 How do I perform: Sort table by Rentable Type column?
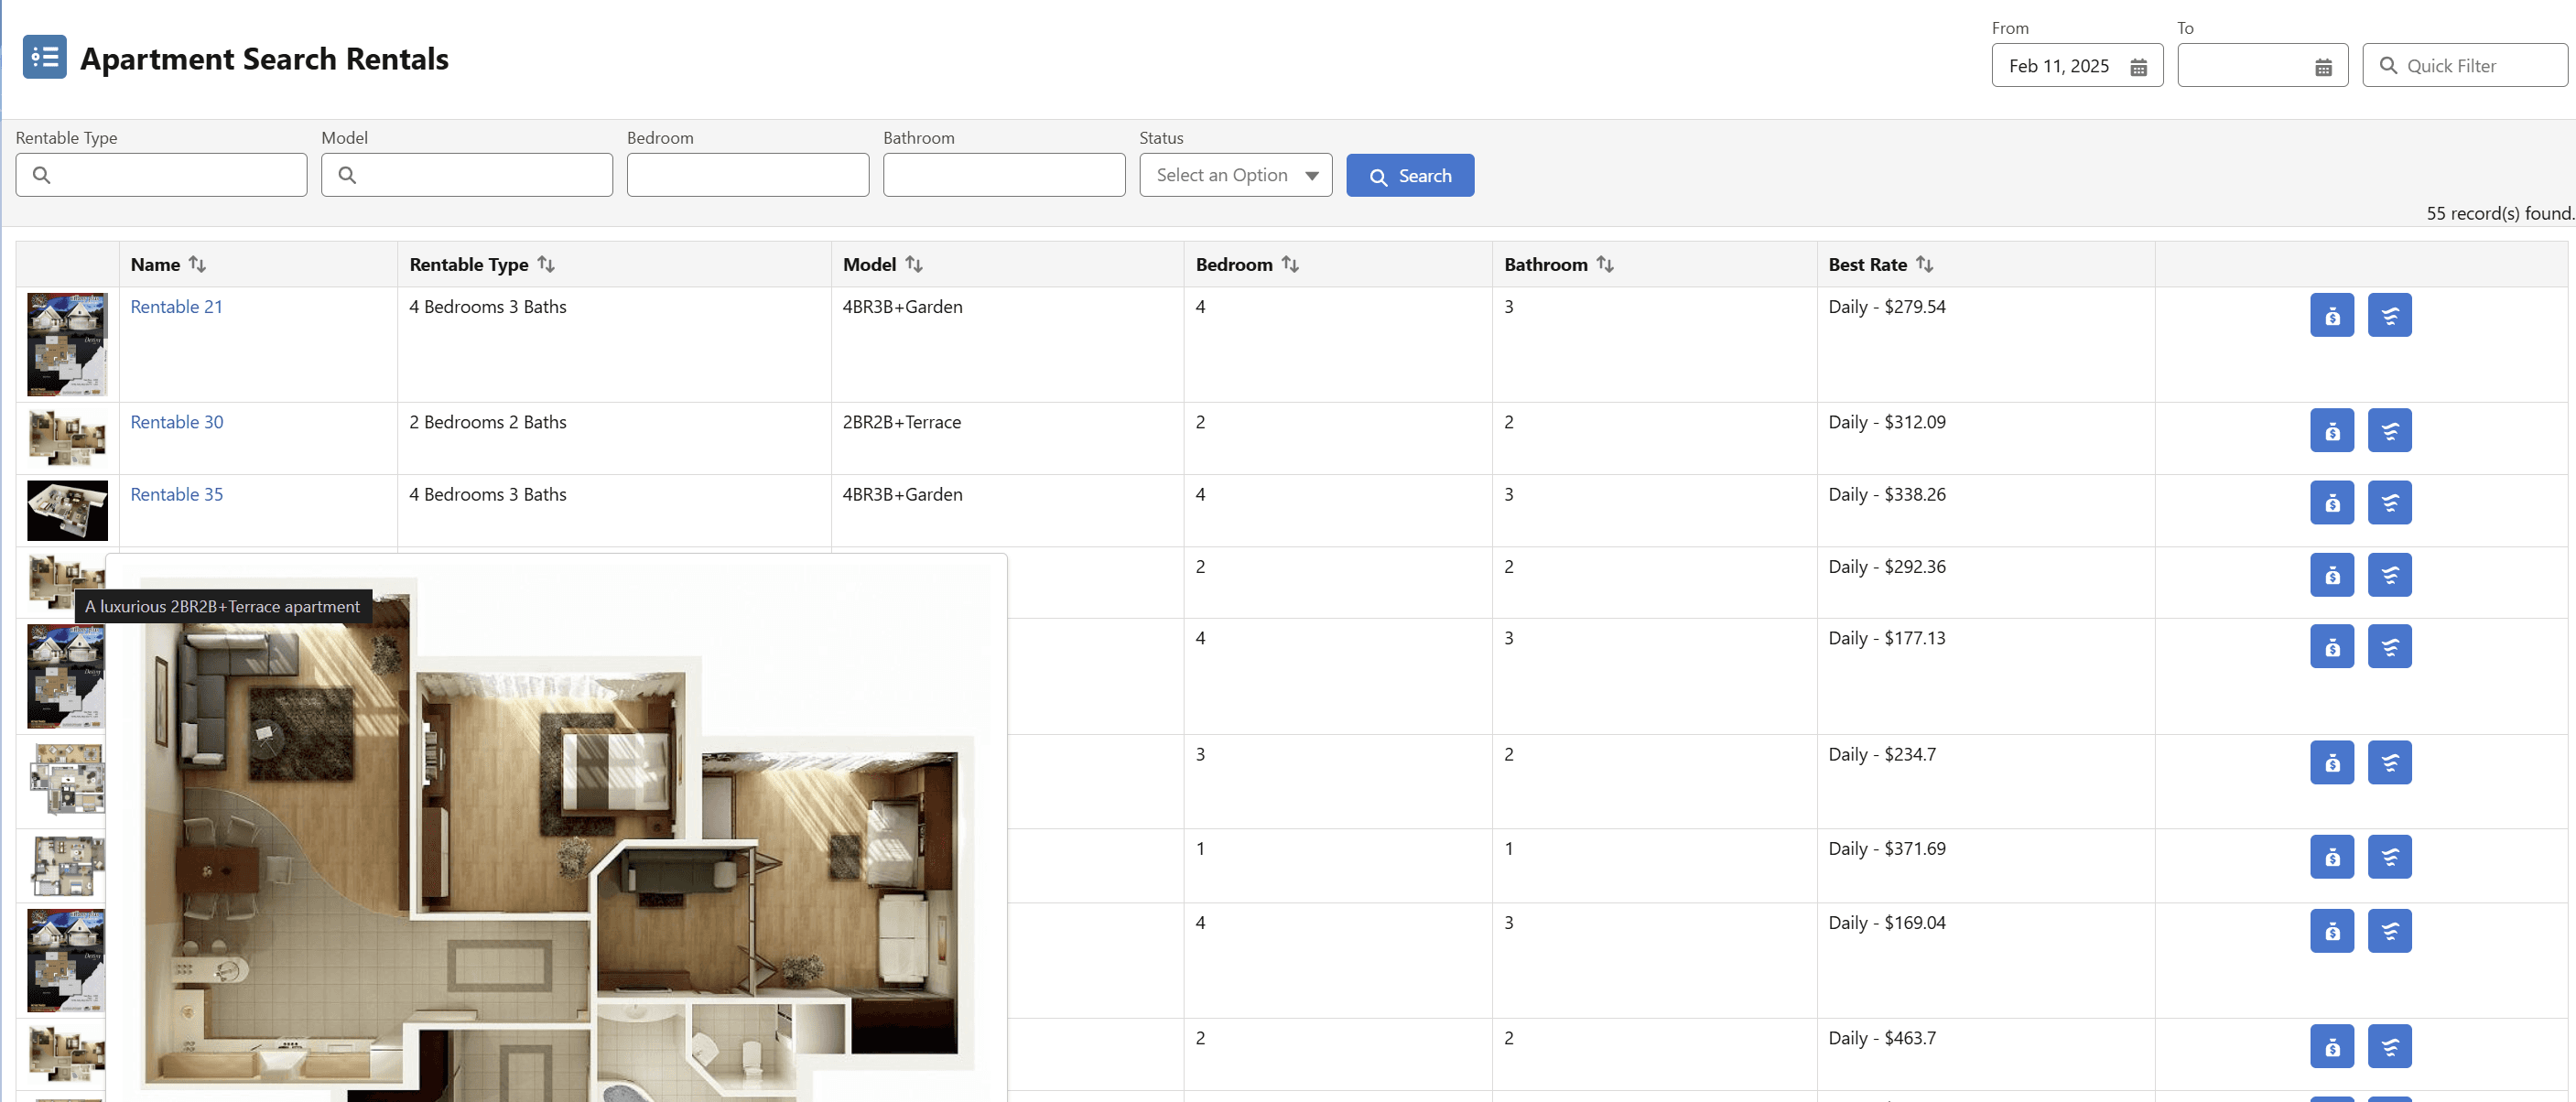click(545, 264)
